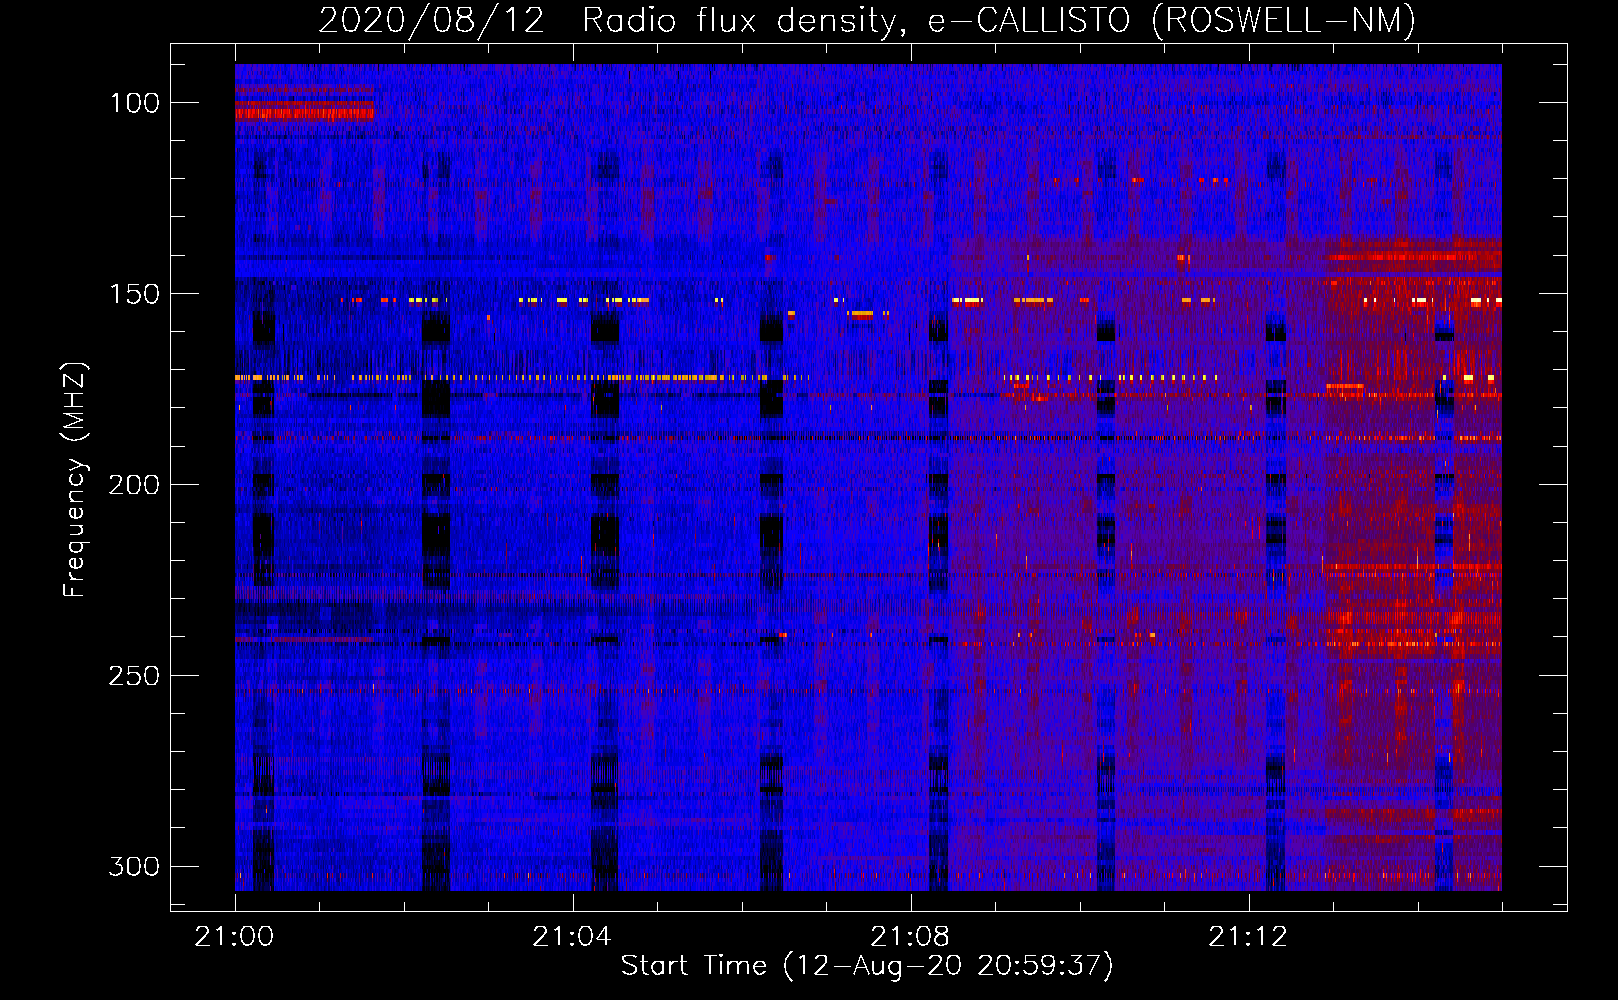Select the "Frequency (MHZ)" y-axis label
The image size is (1618, 1000).
75,480
